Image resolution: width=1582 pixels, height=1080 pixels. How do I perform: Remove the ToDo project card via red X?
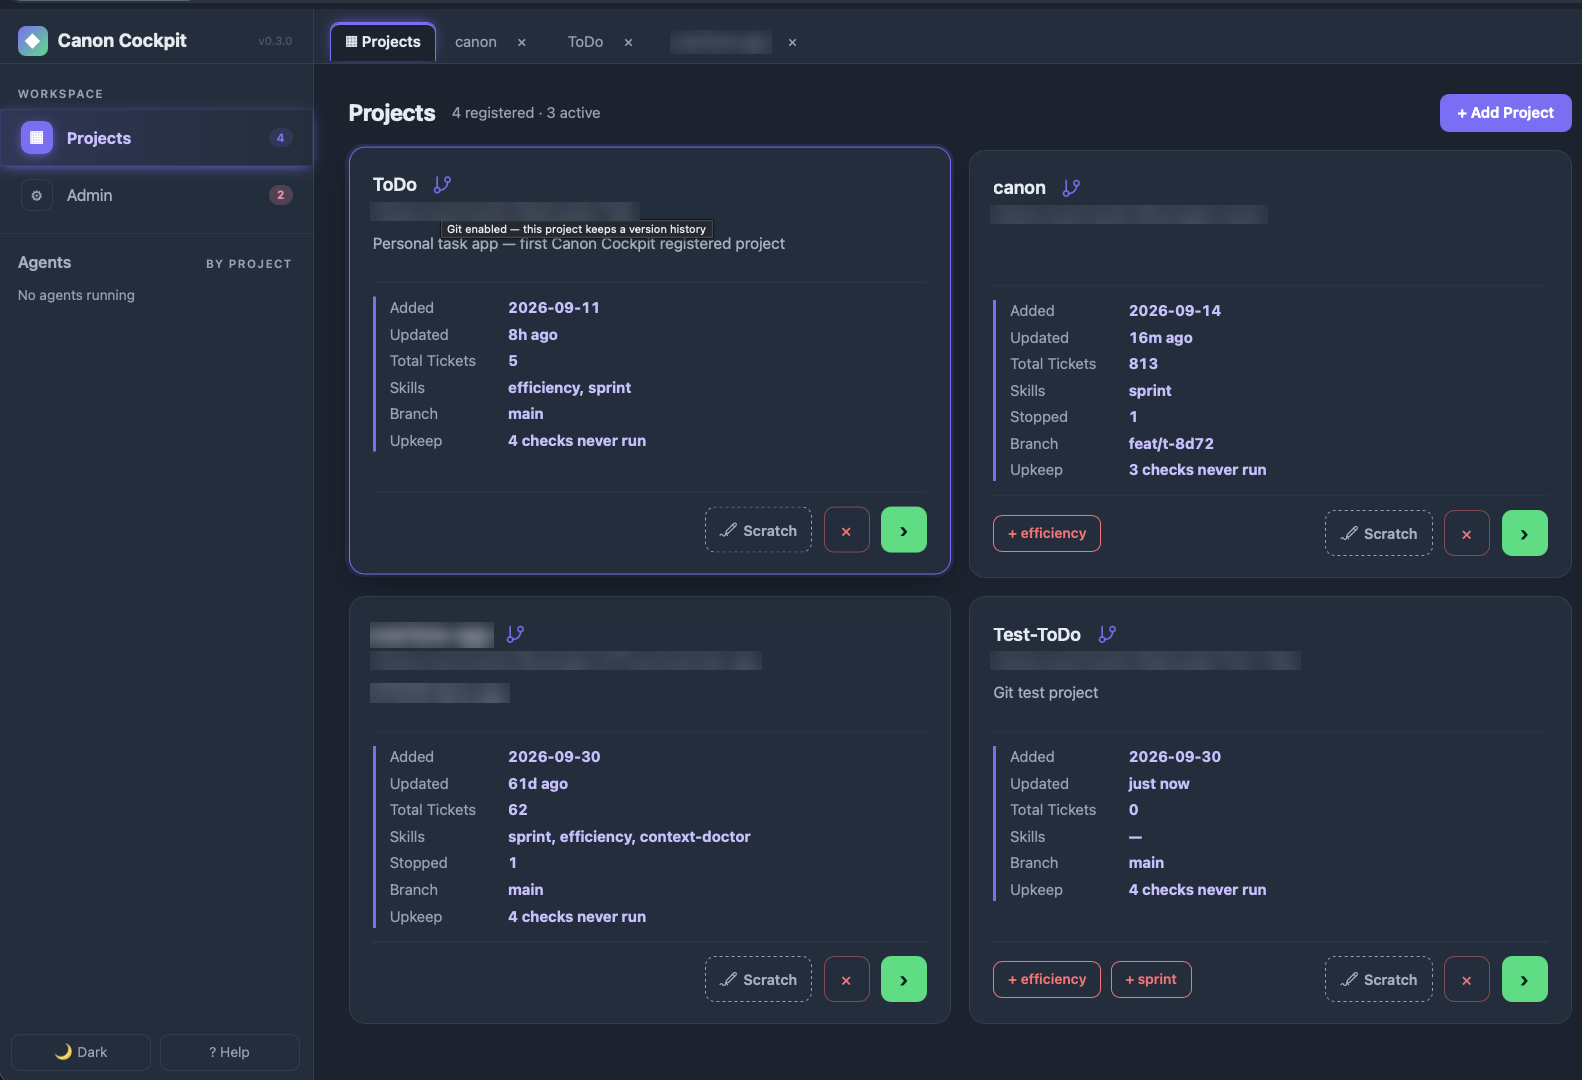pyautogui.click(x=847, y=530)
